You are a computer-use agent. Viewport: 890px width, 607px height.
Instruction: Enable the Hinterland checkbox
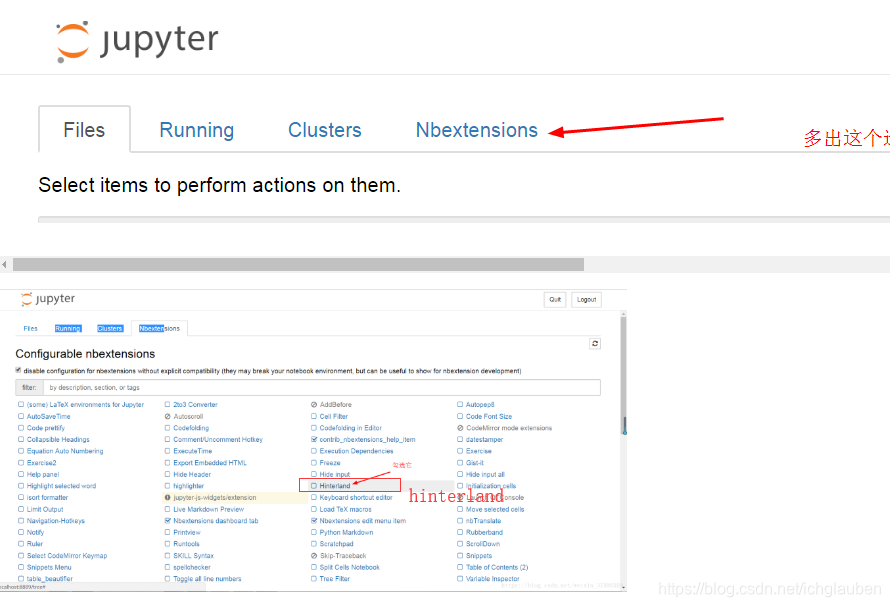tap(314, 486)
